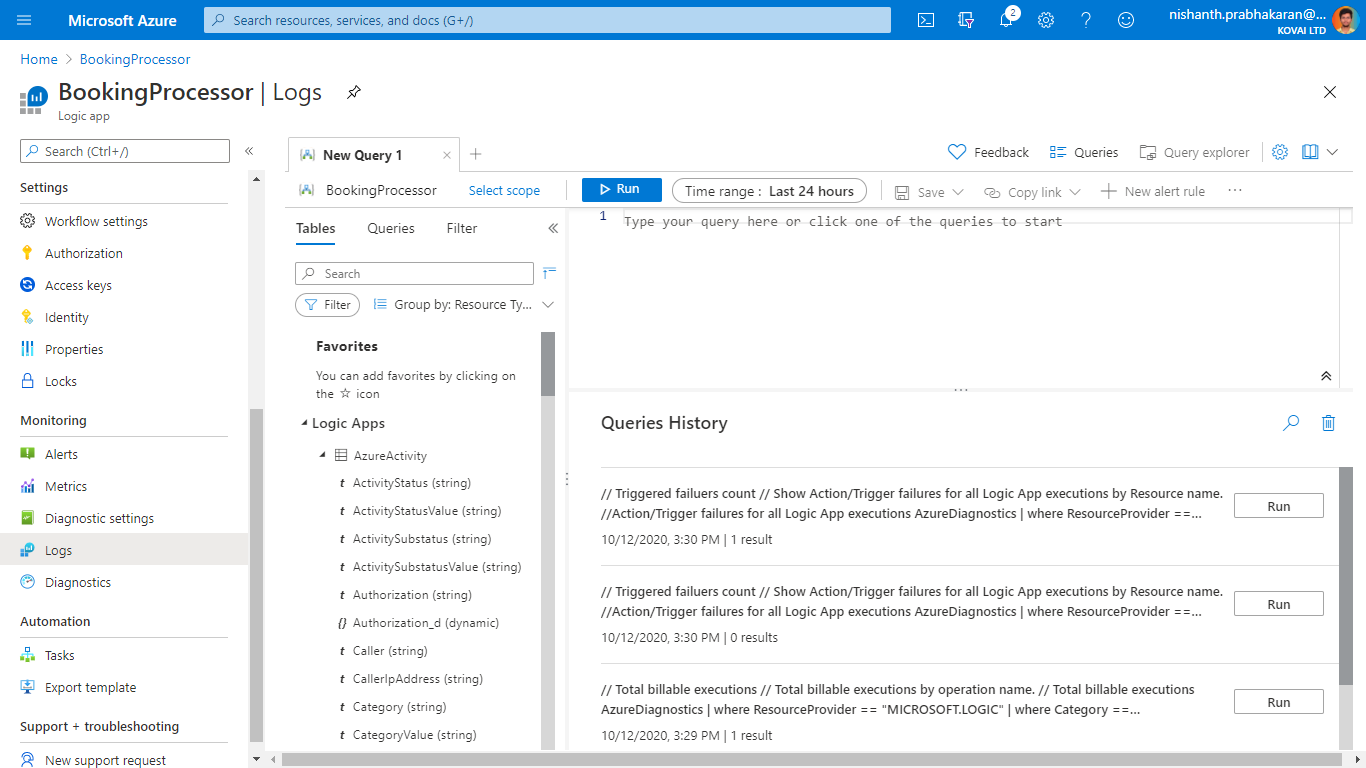
Task: Open Export template in sidebar
Action: 90,687
